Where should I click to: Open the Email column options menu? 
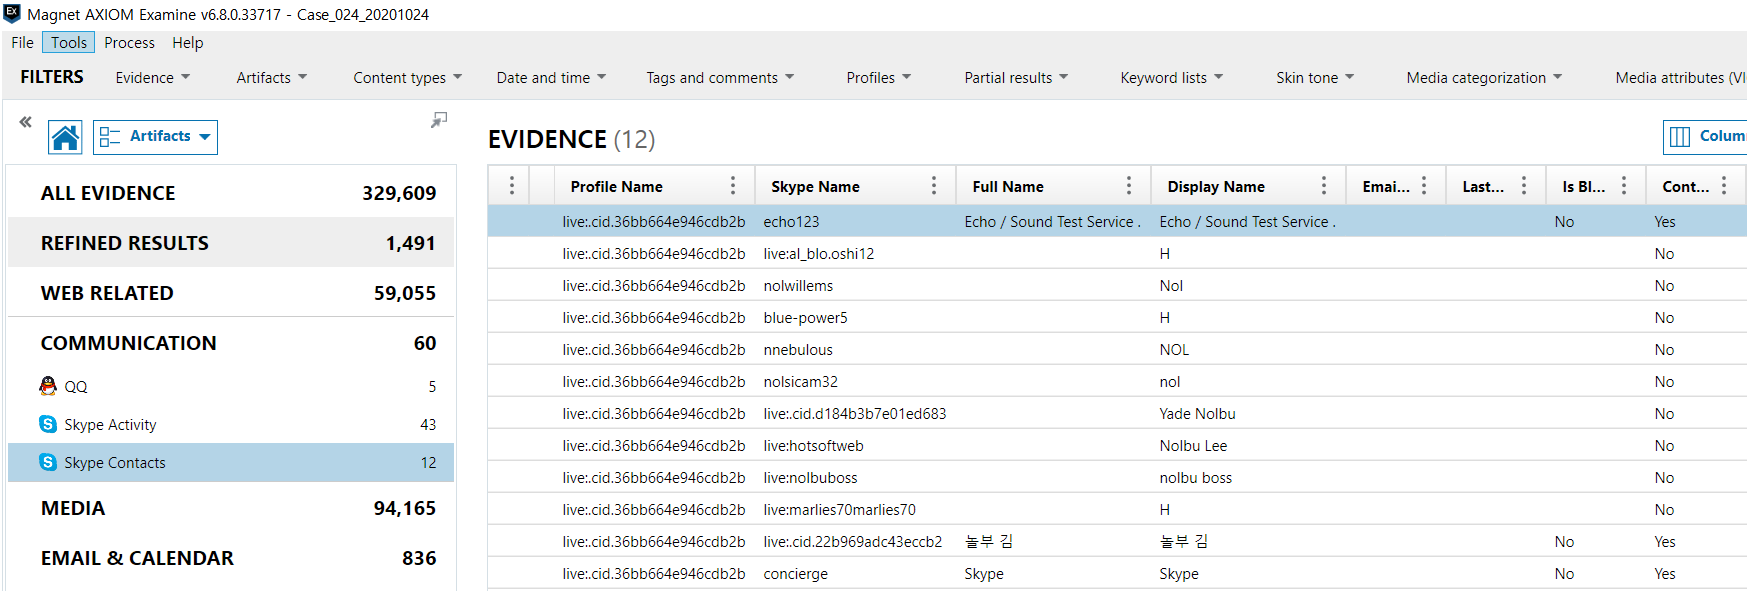coord(1424,186)
